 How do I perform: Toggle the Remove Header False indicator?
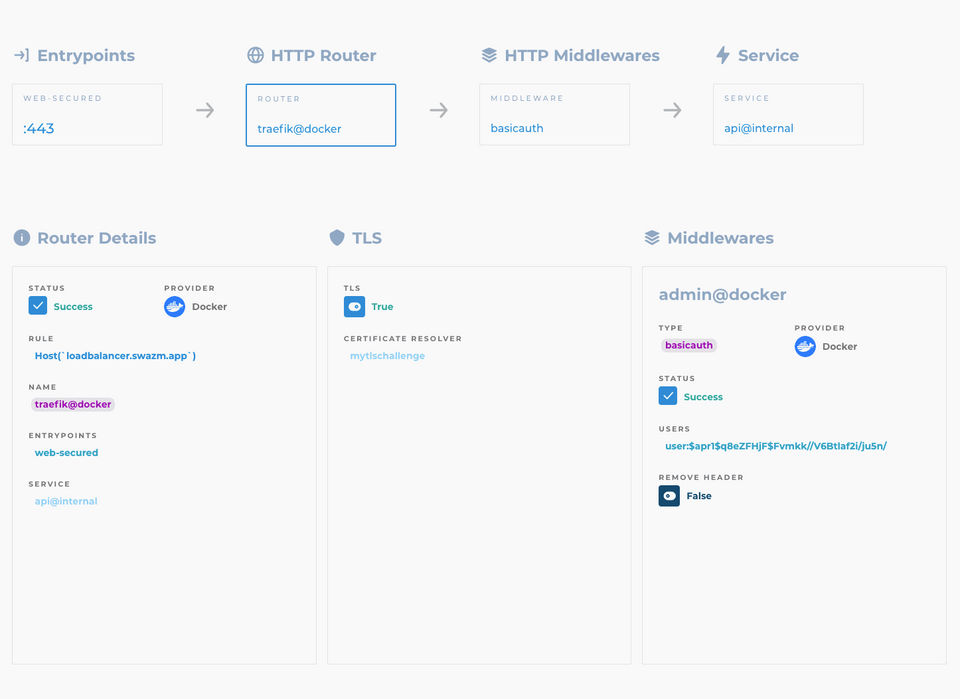pos(669,496)
